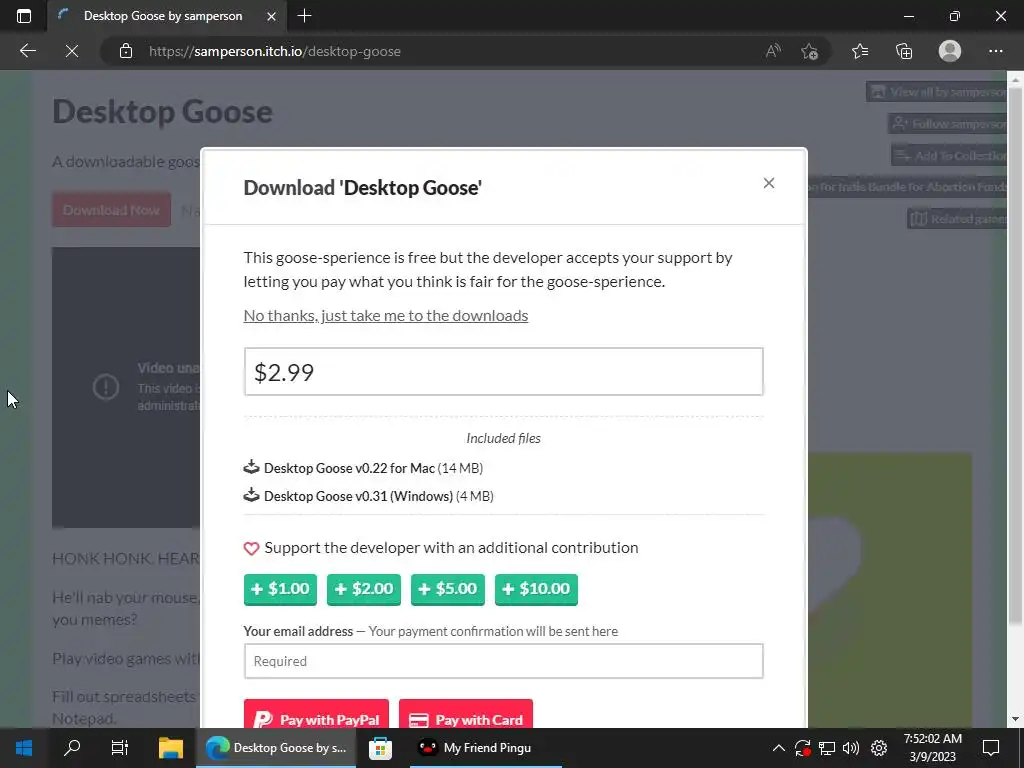Close the Download 'Desktop Goose' dialog
This screenshot has width=1024, height=768.
point(769,184)
